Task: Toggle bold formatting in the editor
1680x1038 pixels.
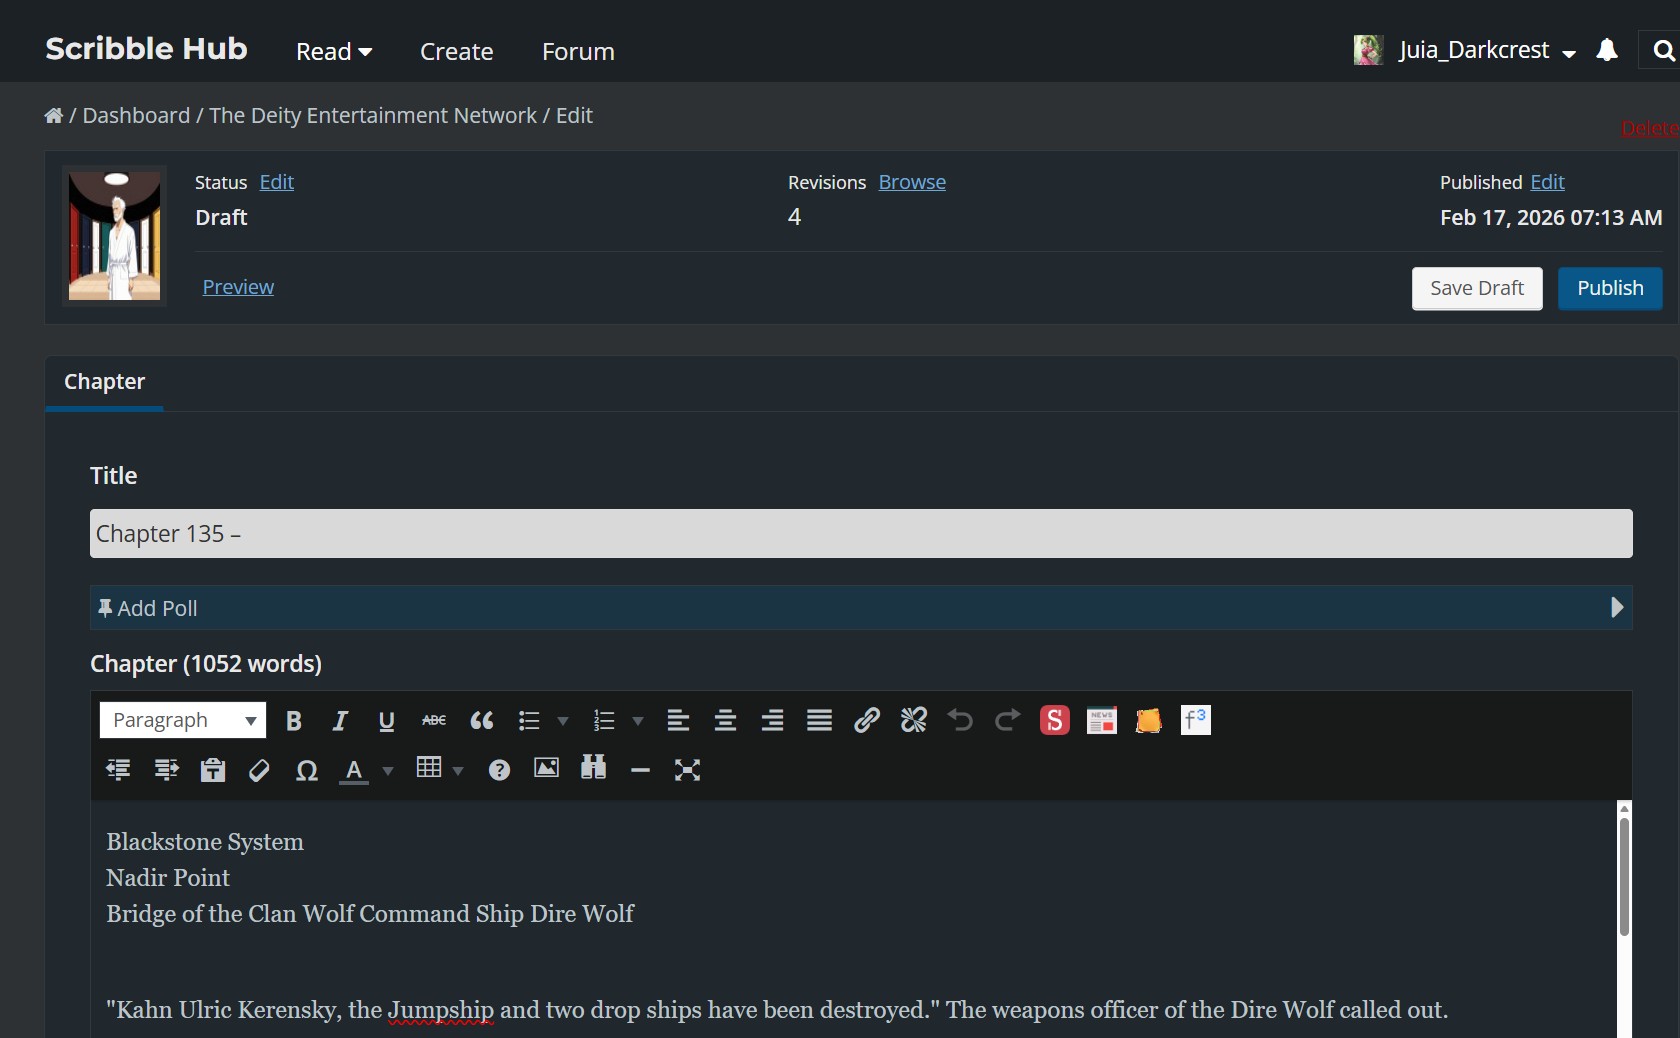Action: pyautogui.click(x=293, y=721)
